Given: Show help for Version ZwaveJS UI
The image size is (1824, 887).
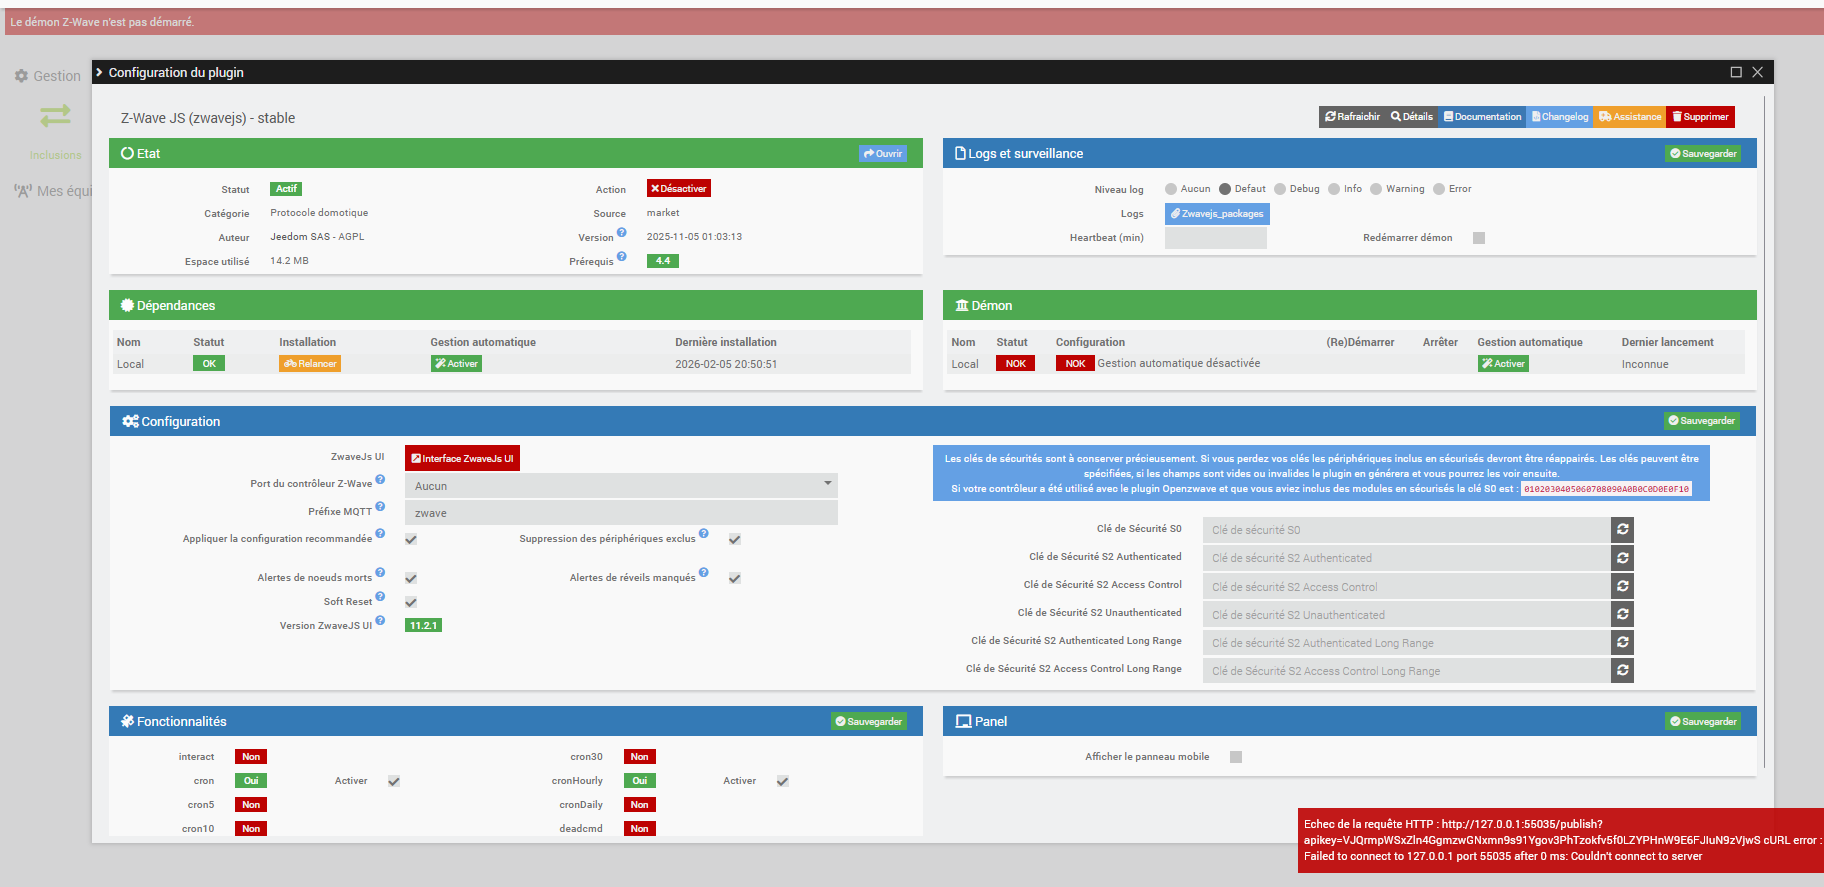Looking at the screenshot, I should (x=380, y=621).
